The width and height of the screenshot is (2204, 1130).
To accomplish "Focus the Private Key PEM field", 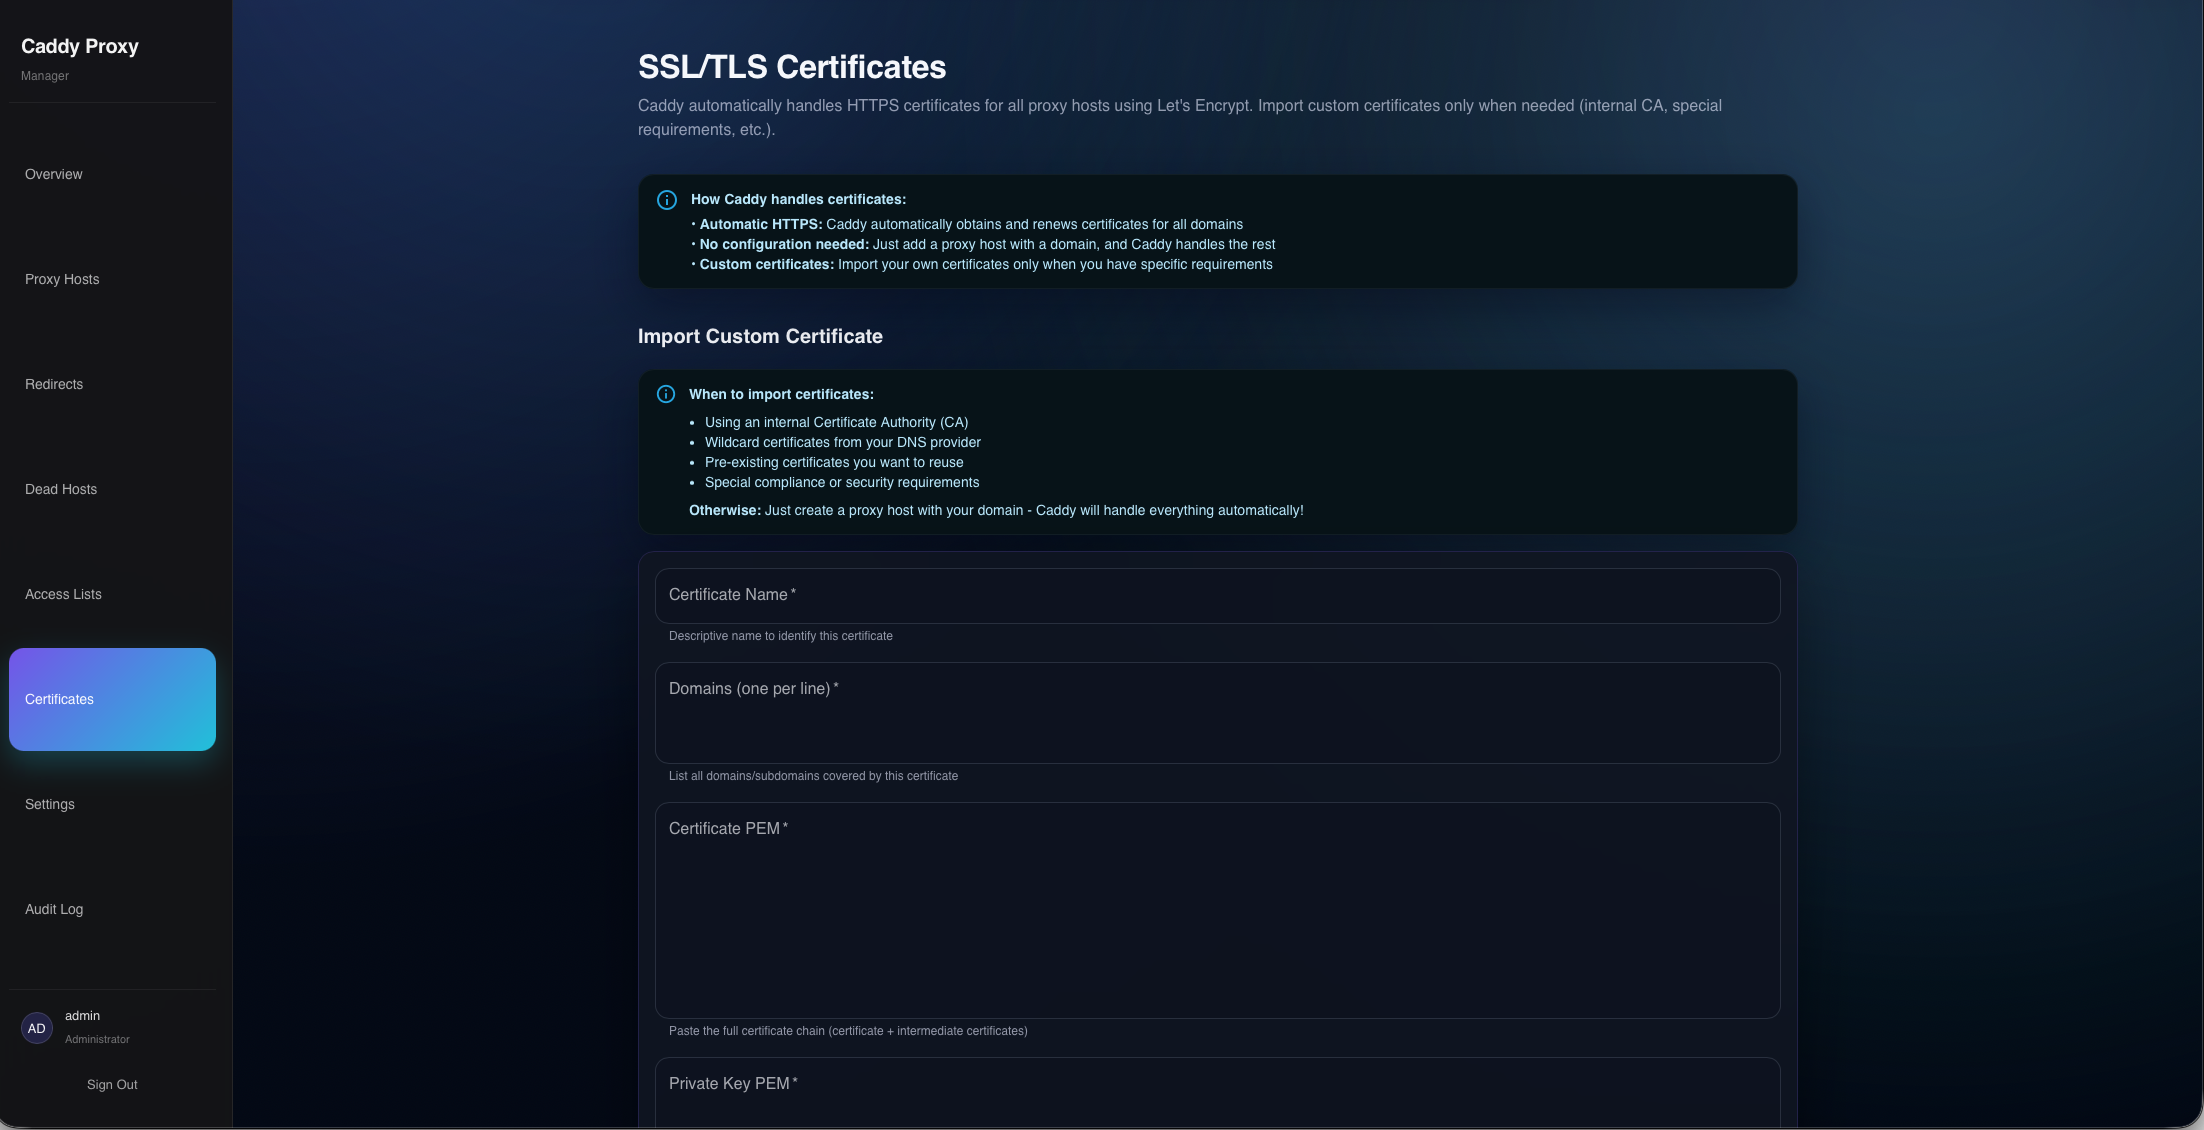I will [x=1216, y=1095].
